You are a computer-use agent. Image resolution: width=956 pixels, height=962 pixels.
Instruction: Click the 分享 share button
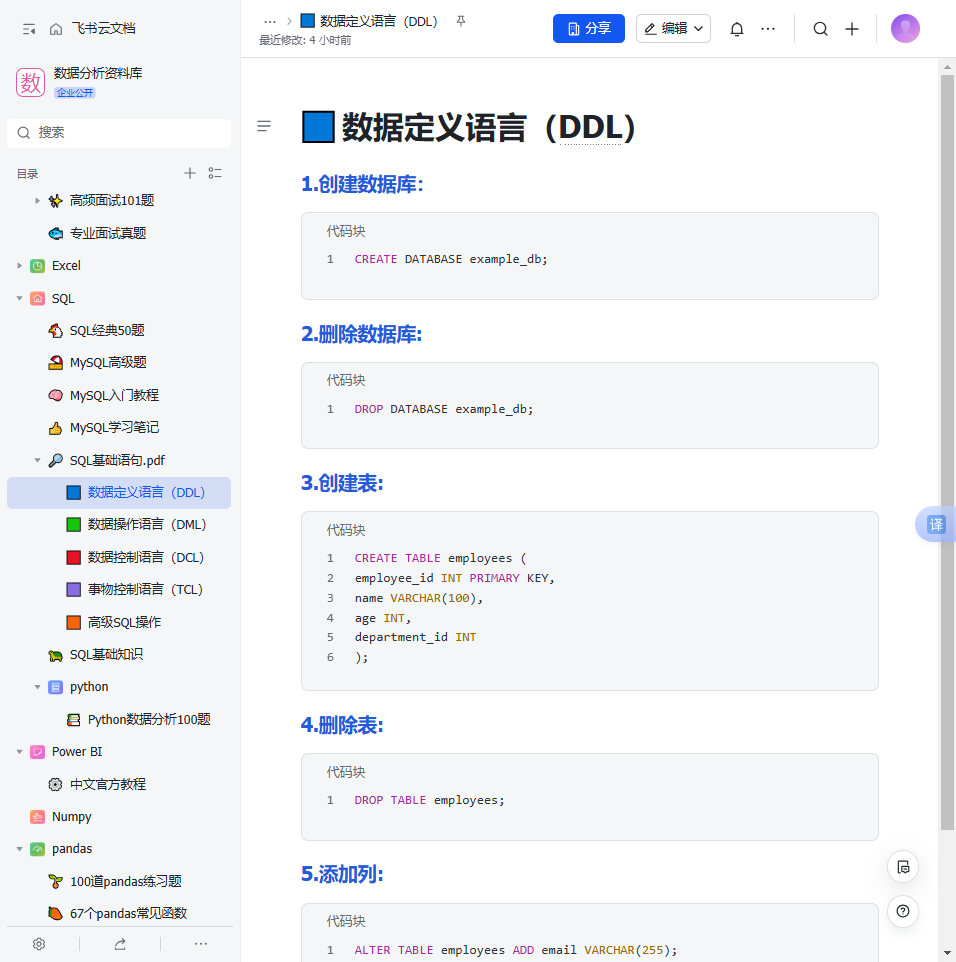click(588, 29)
